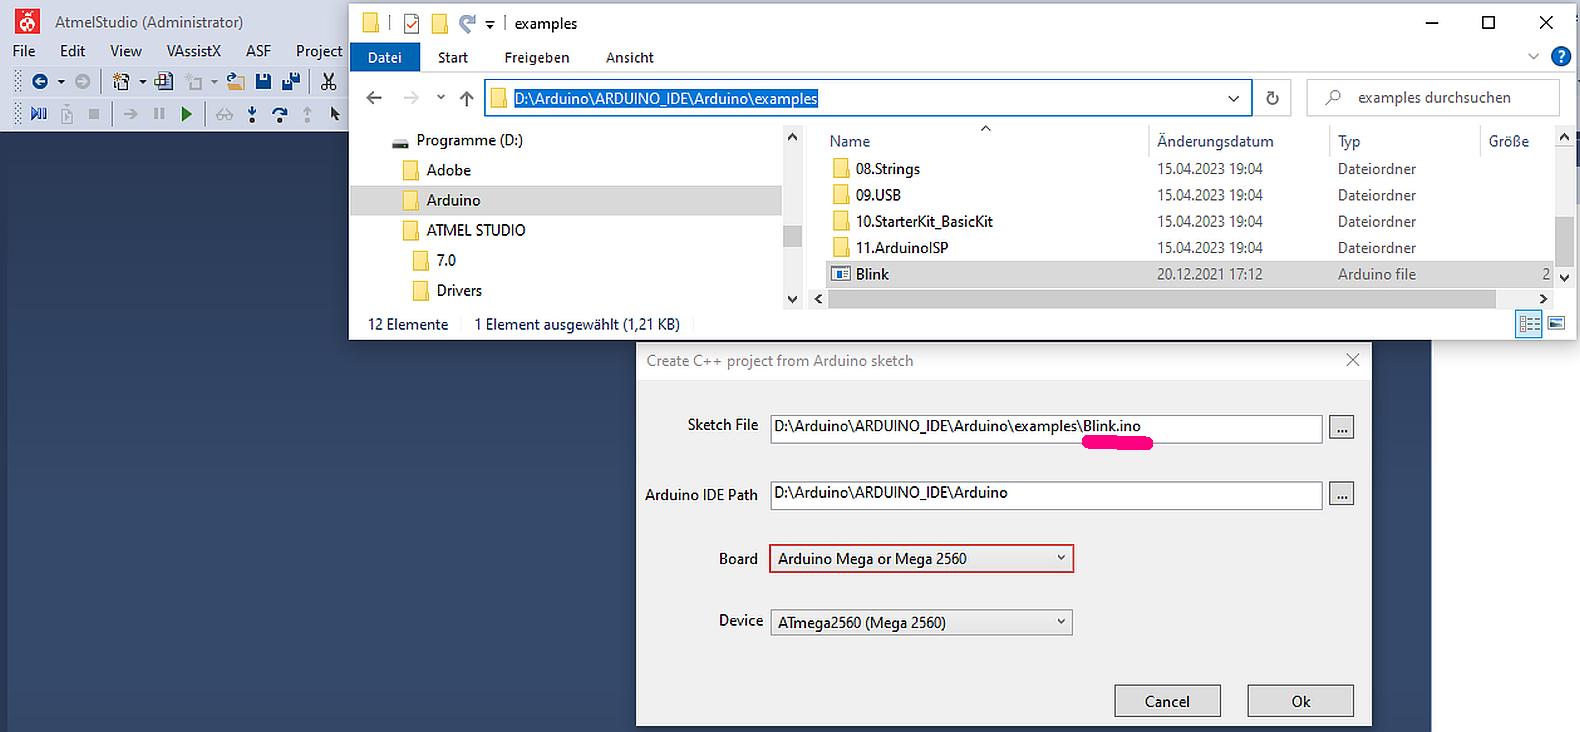Click Start Debugging and Break icon
The width and height of the screenshot is (1580, 732).
39,114
